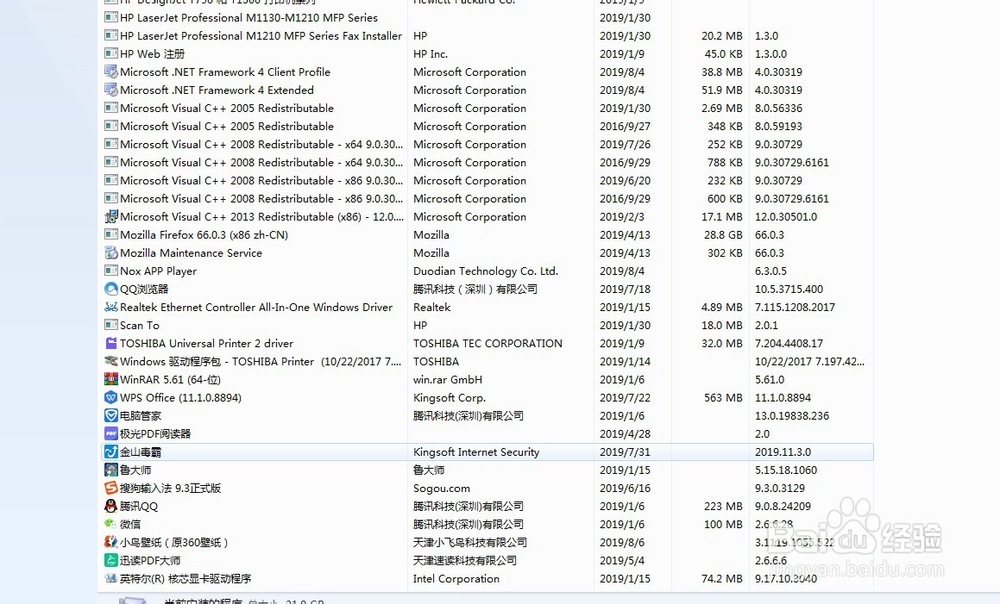Click publisher 'TOSHIBA TEC CORPORATION'
This screenshot has height=604, width=1000.
(x=488, y=343)
